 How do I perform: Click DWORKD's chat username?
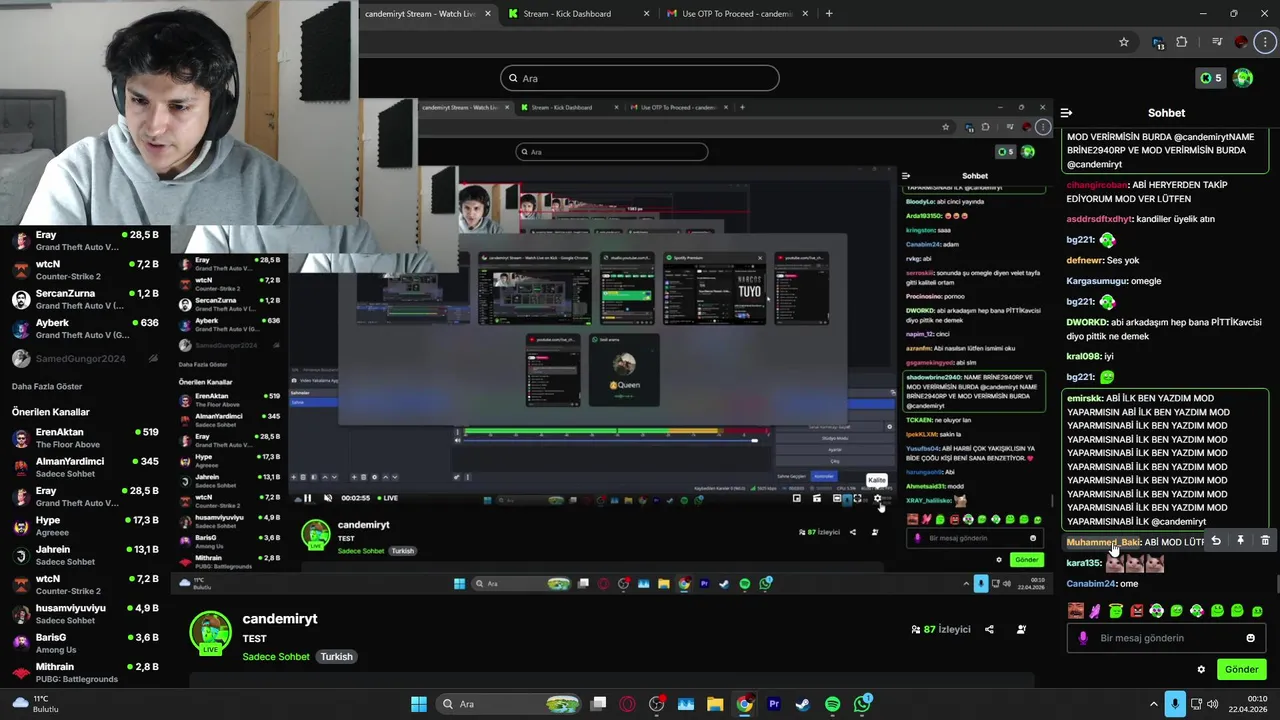(x=1087, y=323)
